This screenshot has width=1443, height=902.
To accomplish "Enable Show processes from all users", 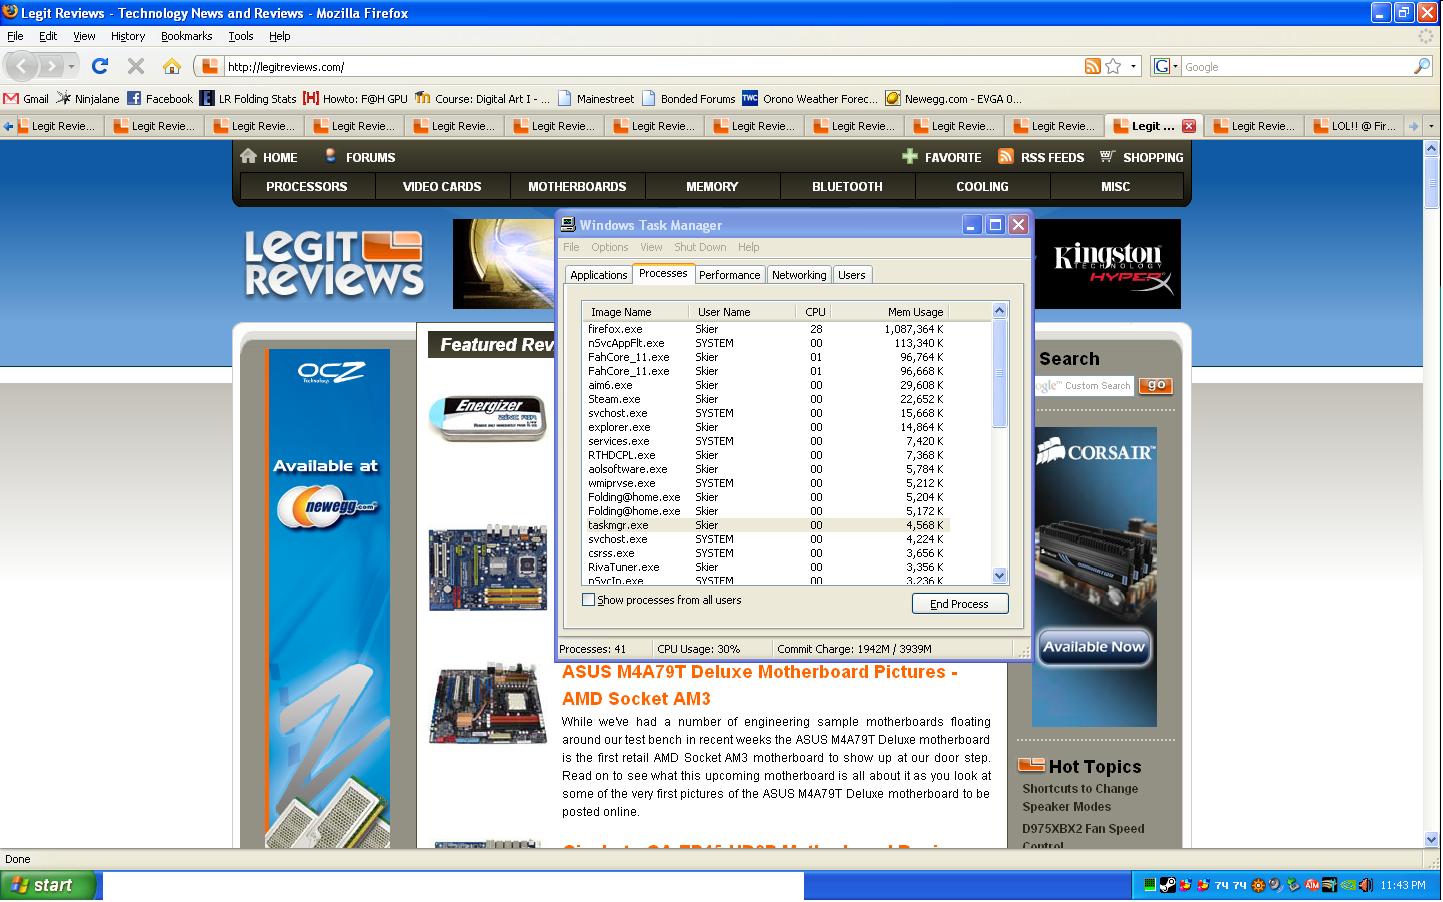I will 589,600.
